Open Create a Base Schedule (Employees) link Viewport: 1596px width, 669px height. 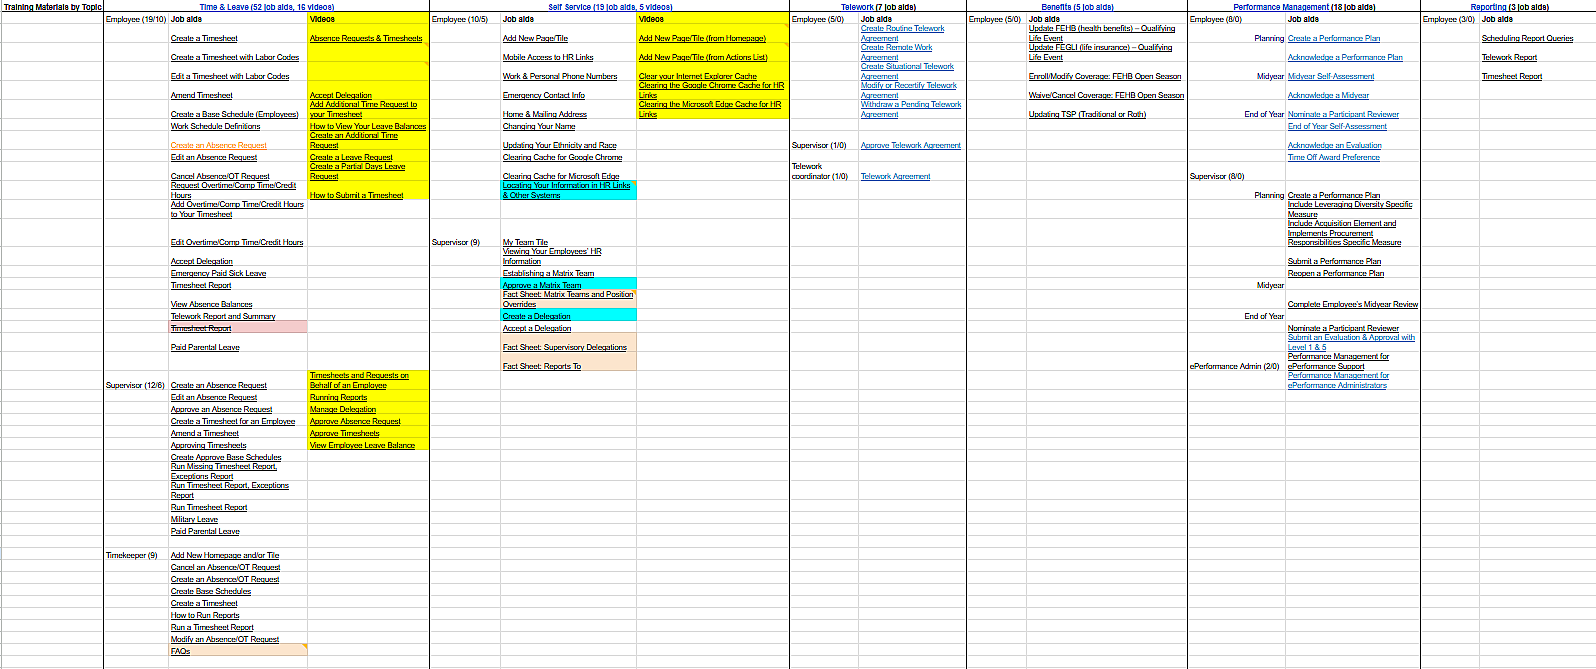234,115
